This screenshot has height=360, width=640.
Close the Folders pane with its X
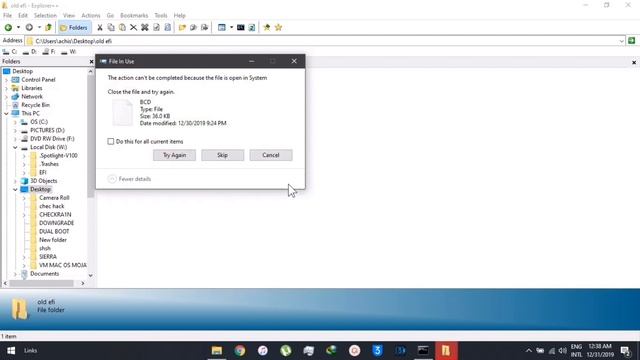pyautogui.click(x=91, y=62)
